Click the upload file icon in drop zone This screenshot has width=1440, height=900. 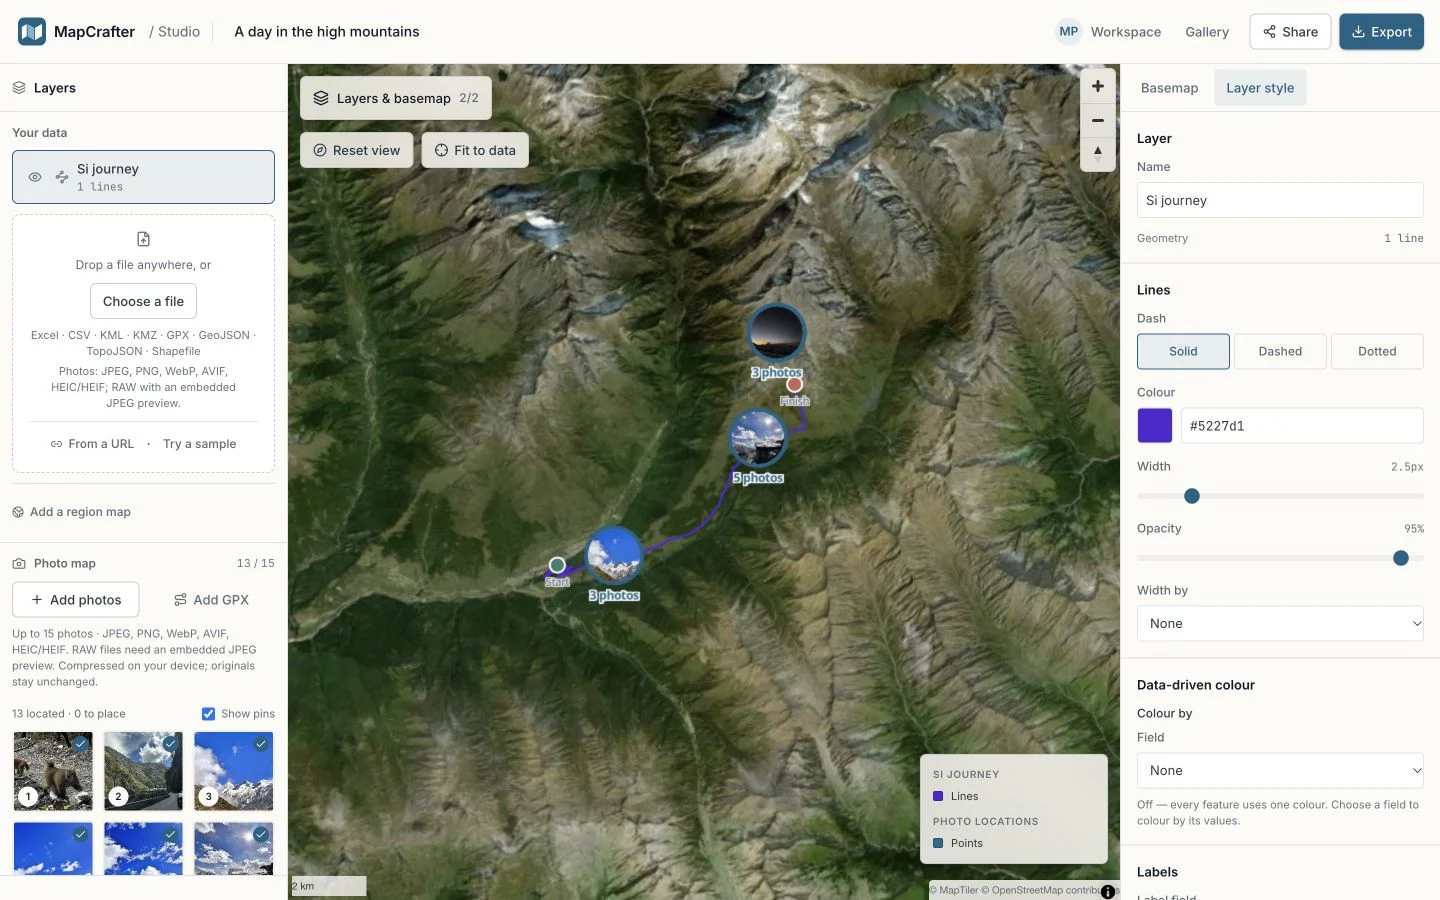tap(143, 239)
